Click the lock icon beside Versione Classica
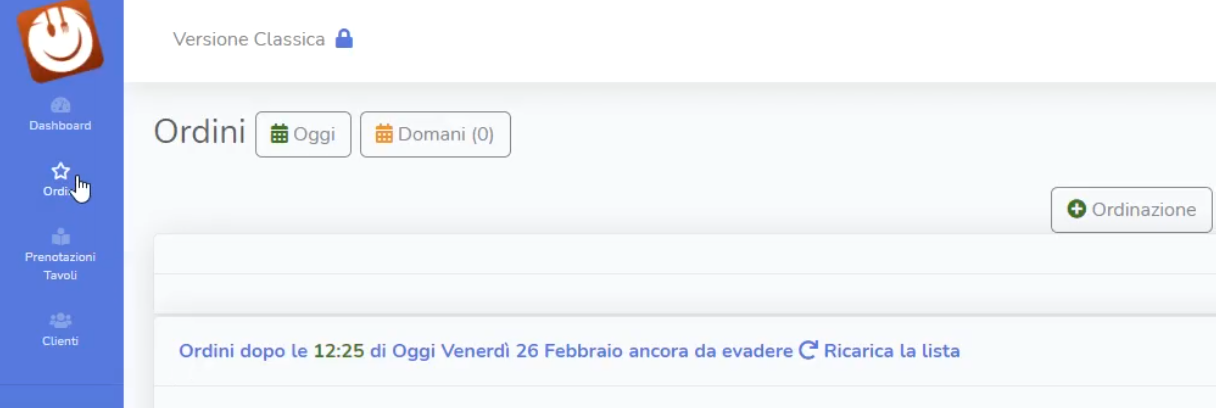Image resolution: width=1216 pixels, height=408 pixels. (x=344, y=39)
